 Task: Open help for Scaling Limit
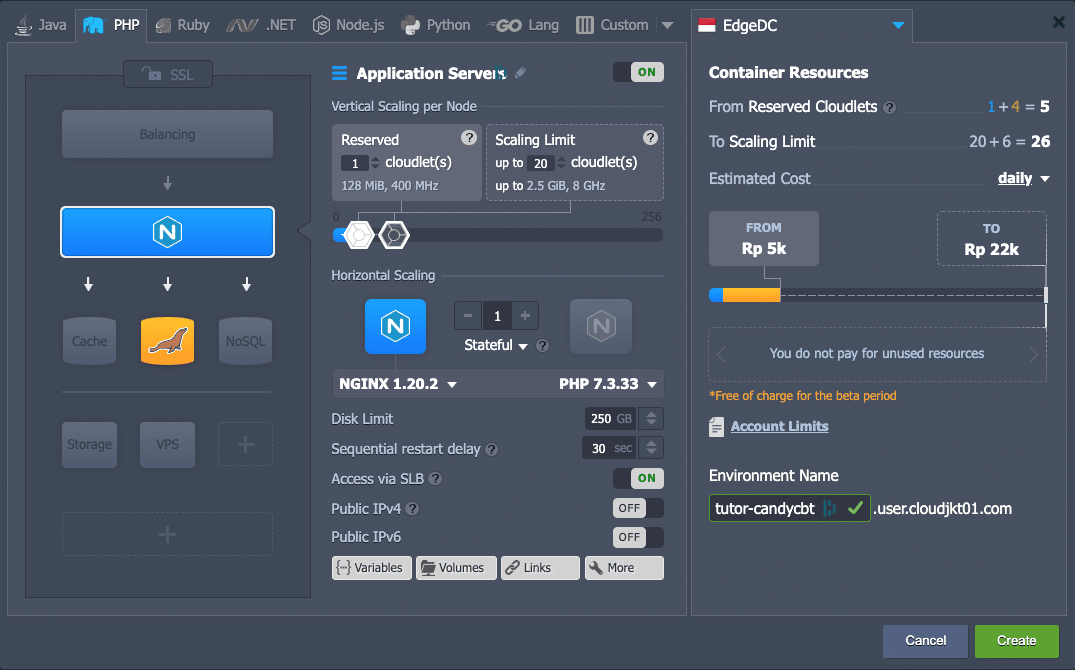(x=651, y=138)
